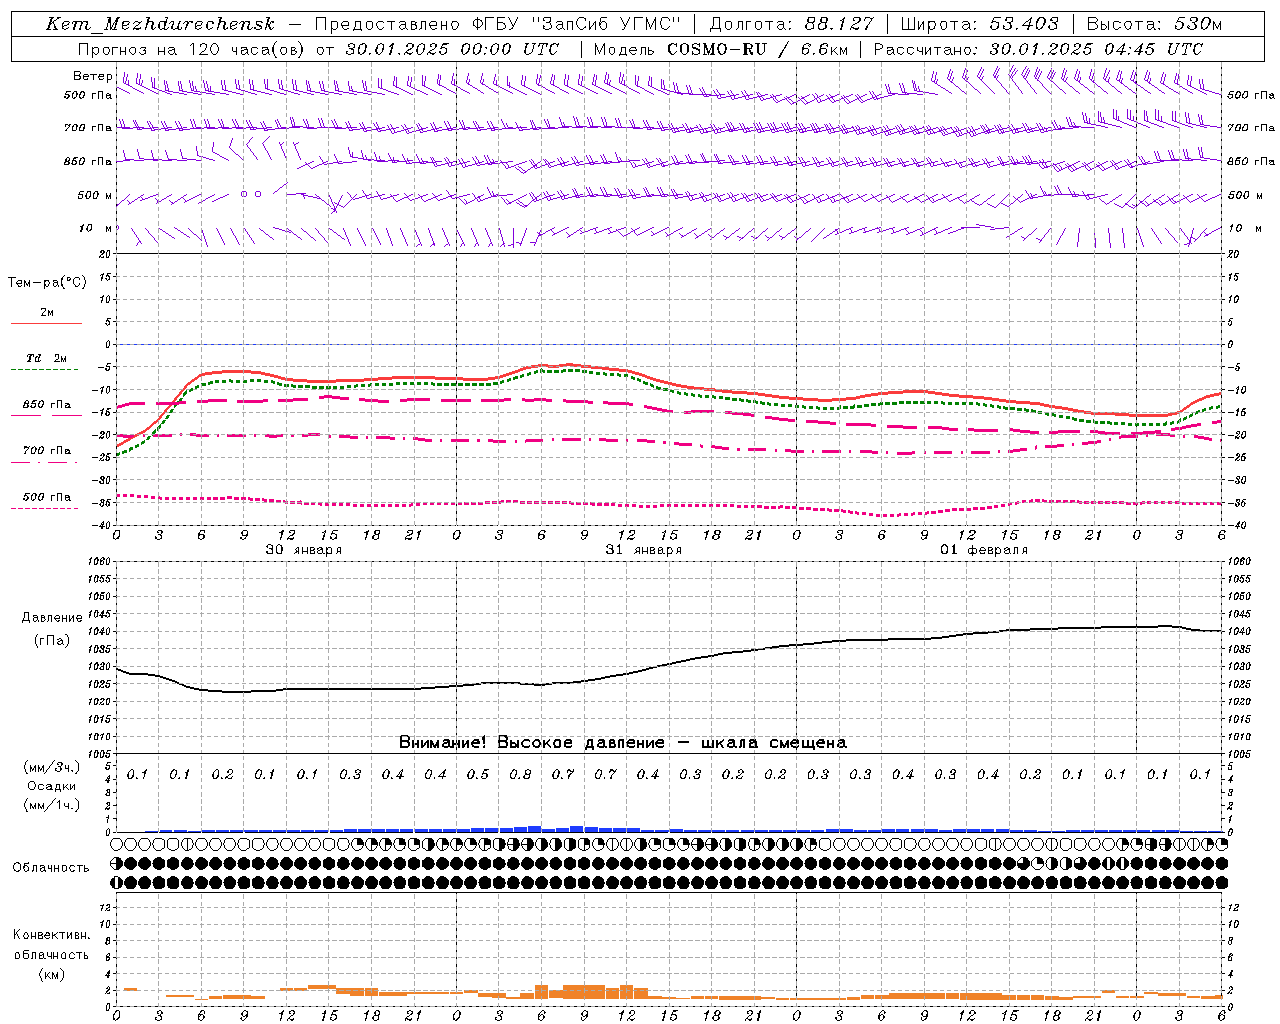Image resolution: width=1280 pixels, height=1024 pixels.
Task: Click the 'Модель COSMO-RU / 6.6км' text
Action: click(x=720, y=49)
